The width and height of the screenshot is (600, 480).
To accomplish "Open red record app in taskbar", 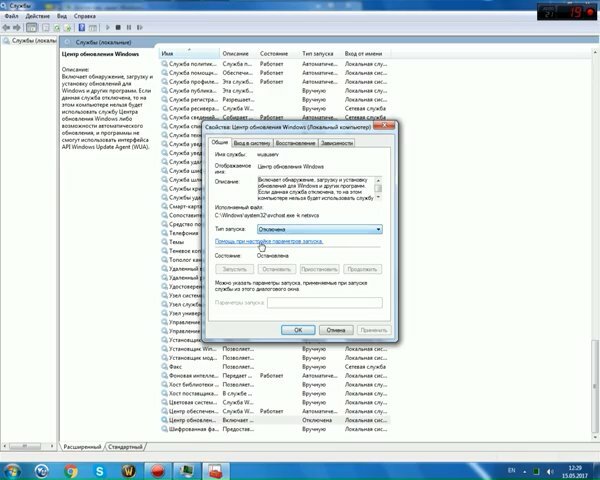I will tap(157, 471).
